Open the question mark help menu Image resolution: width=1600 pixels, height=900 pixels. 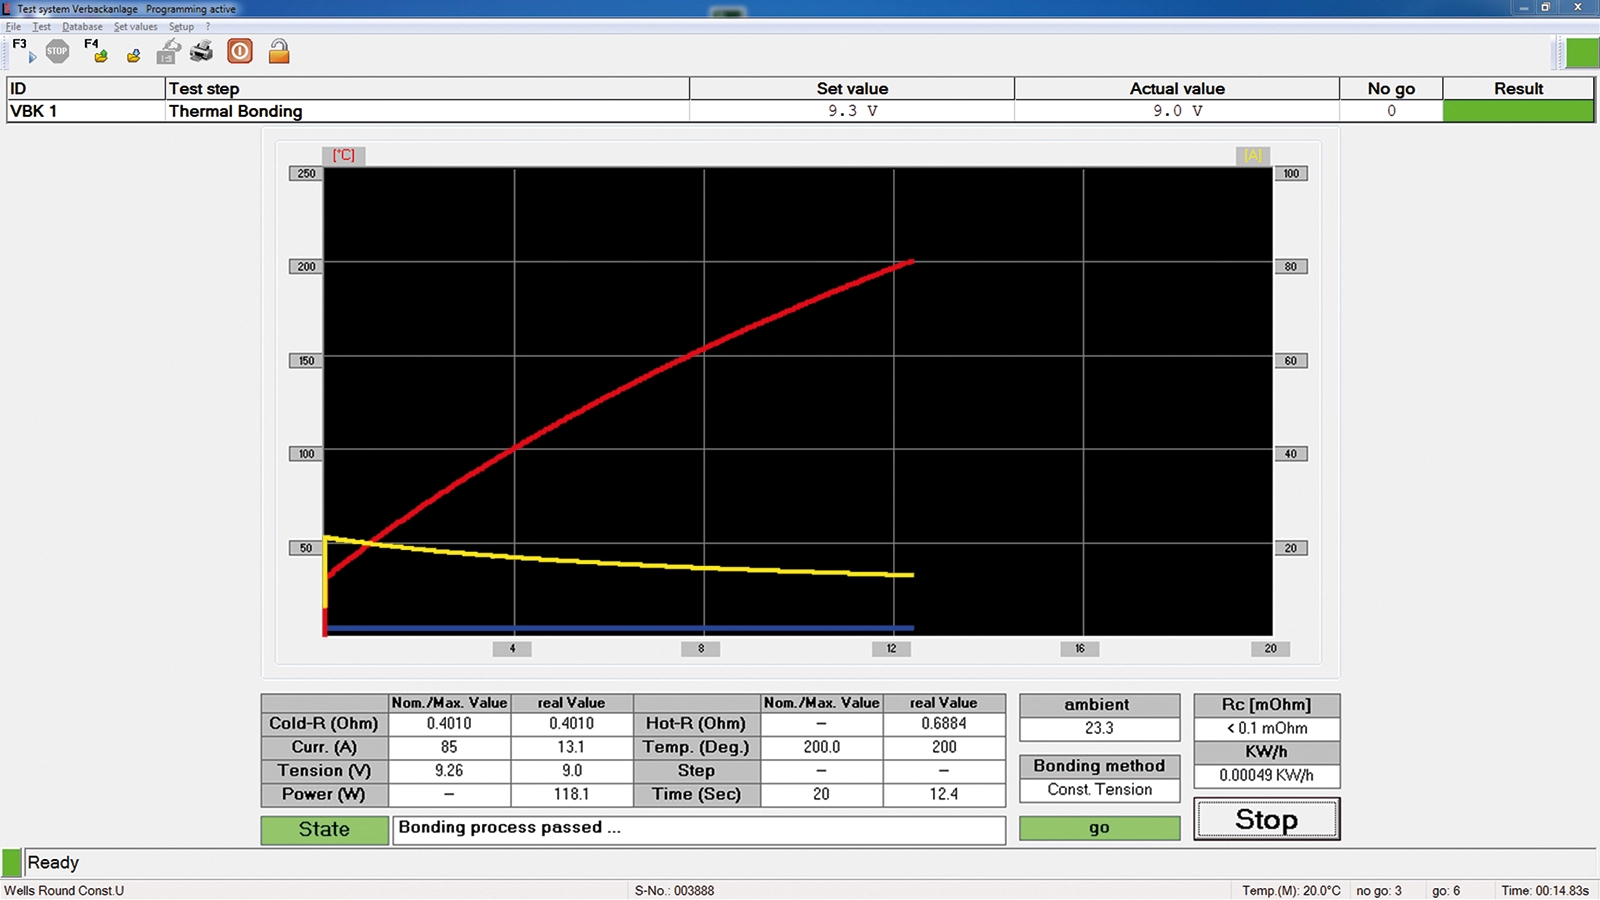[208, 27]
